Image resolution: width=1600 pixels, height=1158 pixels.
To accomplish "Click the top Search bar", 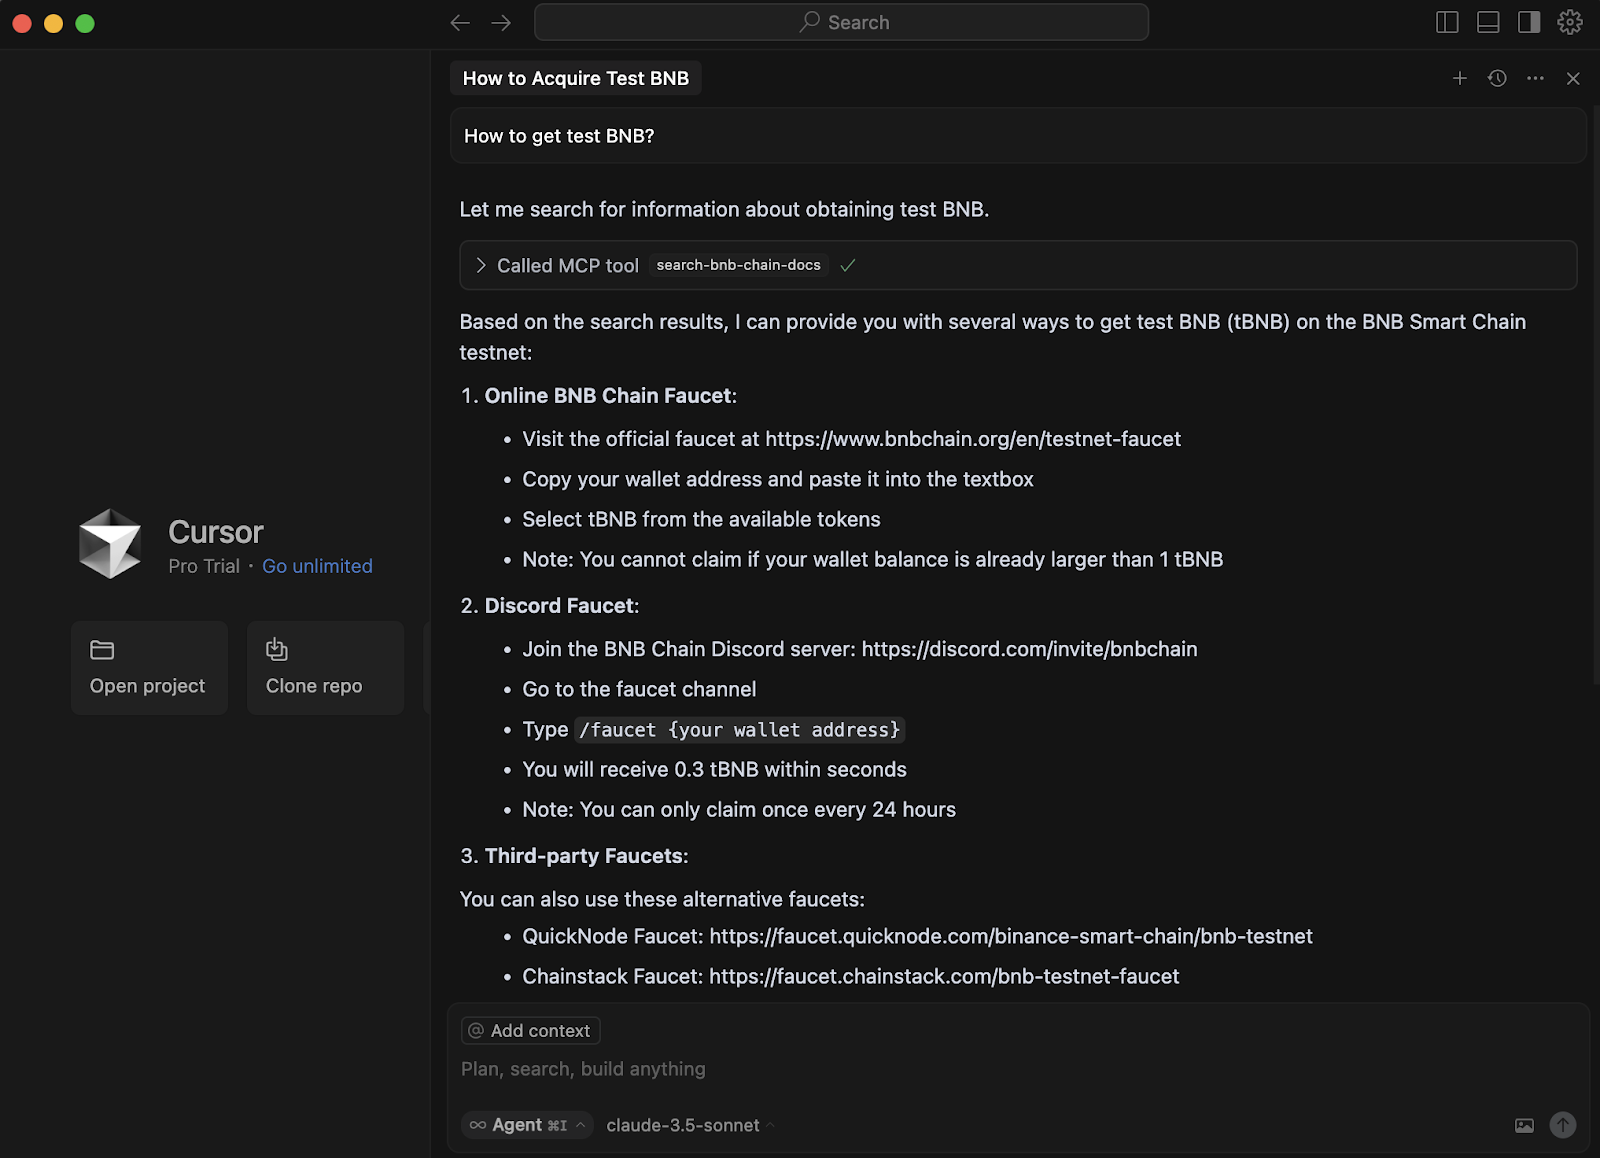I will 841,22.
